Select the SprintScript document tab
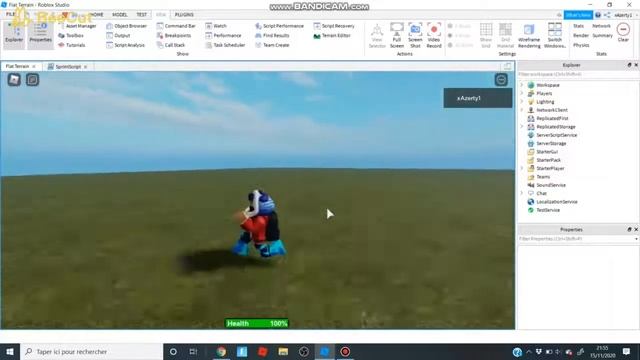Screen dimensions: 640x360 click(67, 67)
